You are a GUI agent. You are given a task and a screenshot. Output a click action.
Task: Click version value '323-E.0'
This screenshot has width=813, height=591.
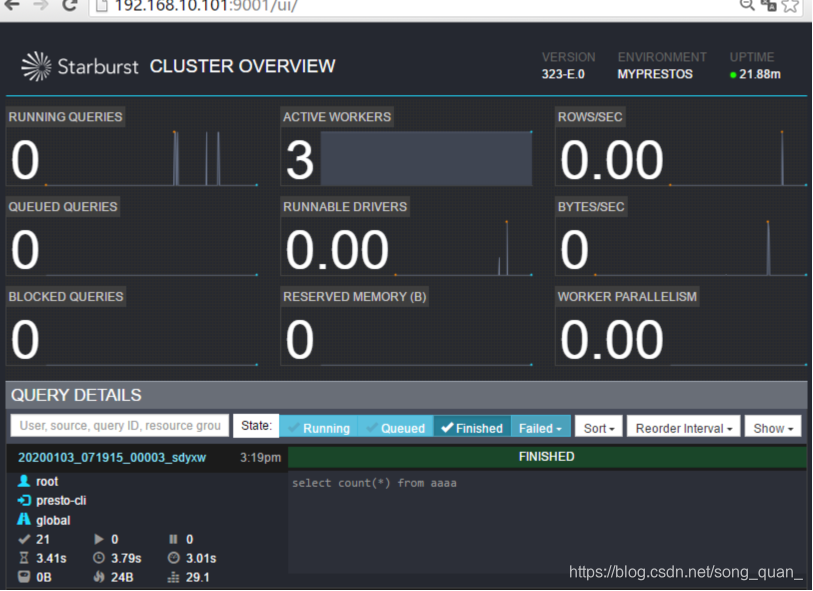coord(563,74)
